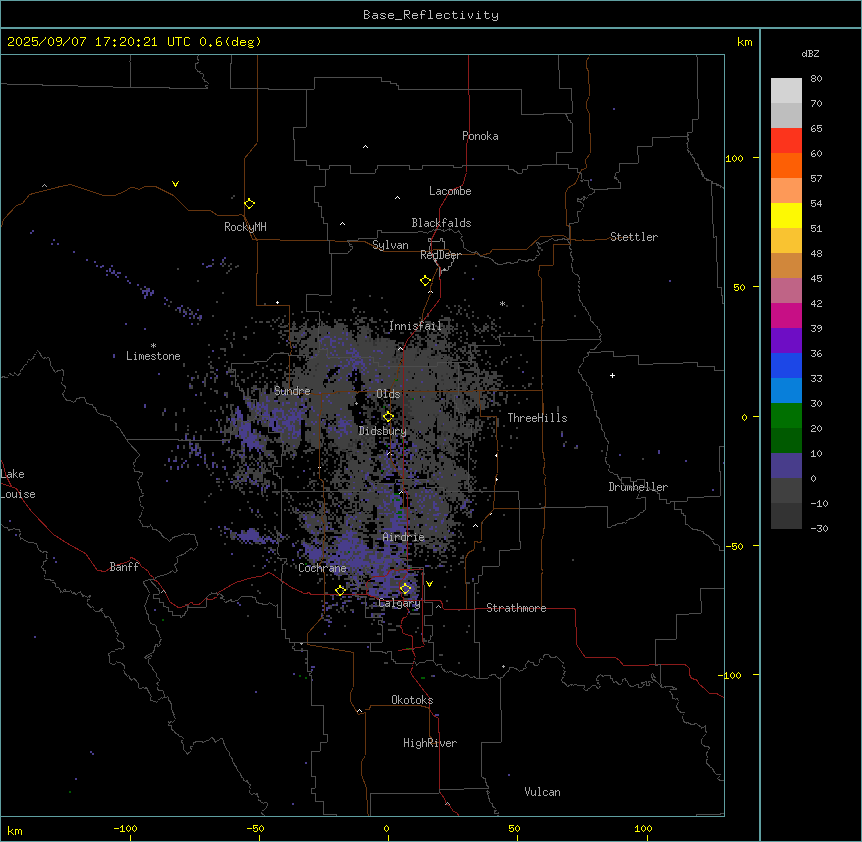Click the RedDeer city label

[x=440, y=255]
